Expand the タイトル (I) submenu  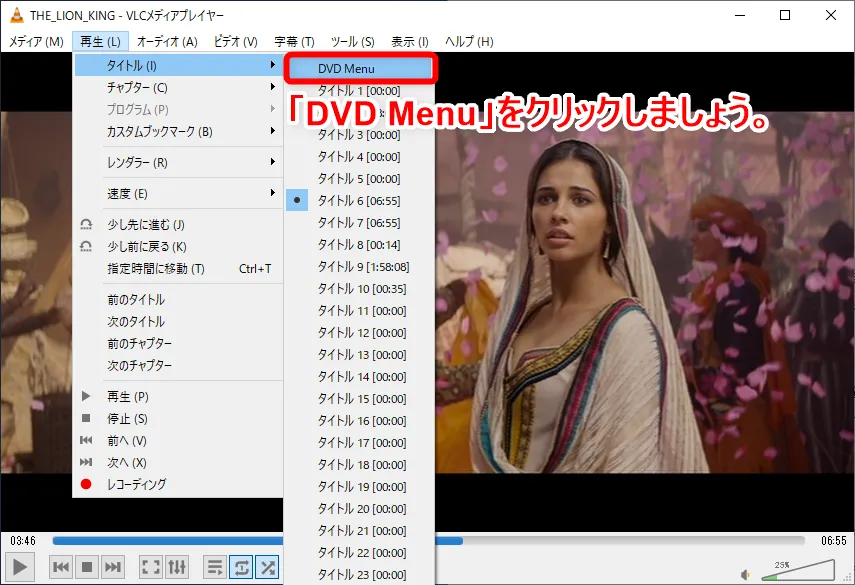click(x=178, y=65)
